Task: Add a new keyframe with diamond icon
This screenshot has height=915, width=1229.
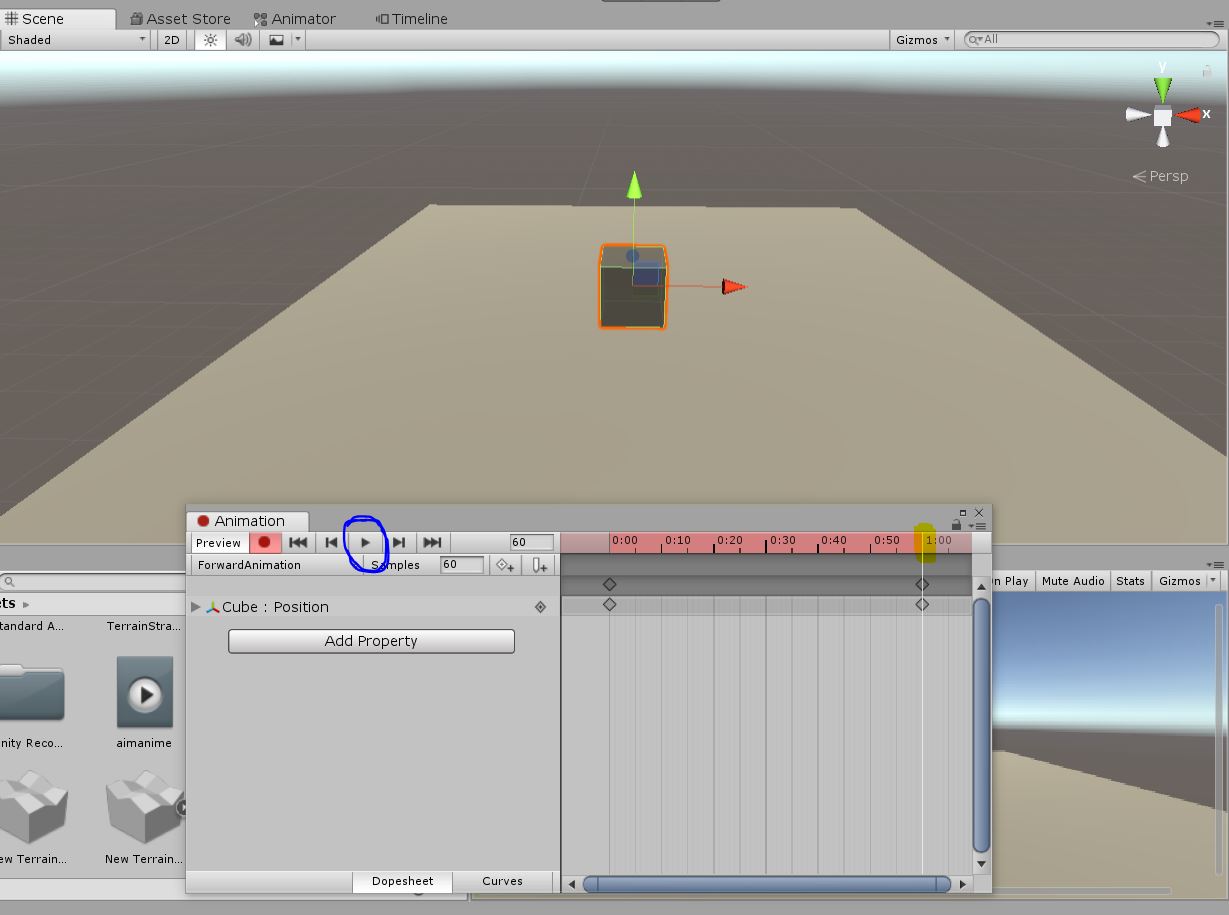Action: tap(504, 565)
